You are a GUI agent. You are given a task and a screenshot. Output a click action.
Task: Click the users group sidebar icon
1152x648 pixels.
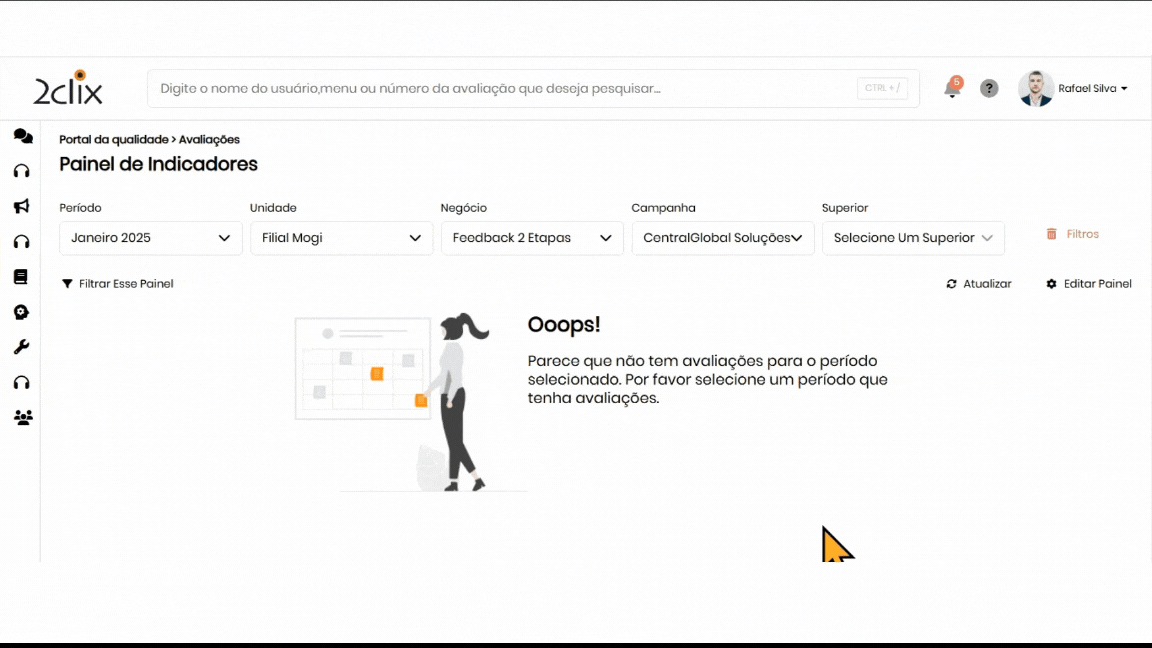point(22,418)
